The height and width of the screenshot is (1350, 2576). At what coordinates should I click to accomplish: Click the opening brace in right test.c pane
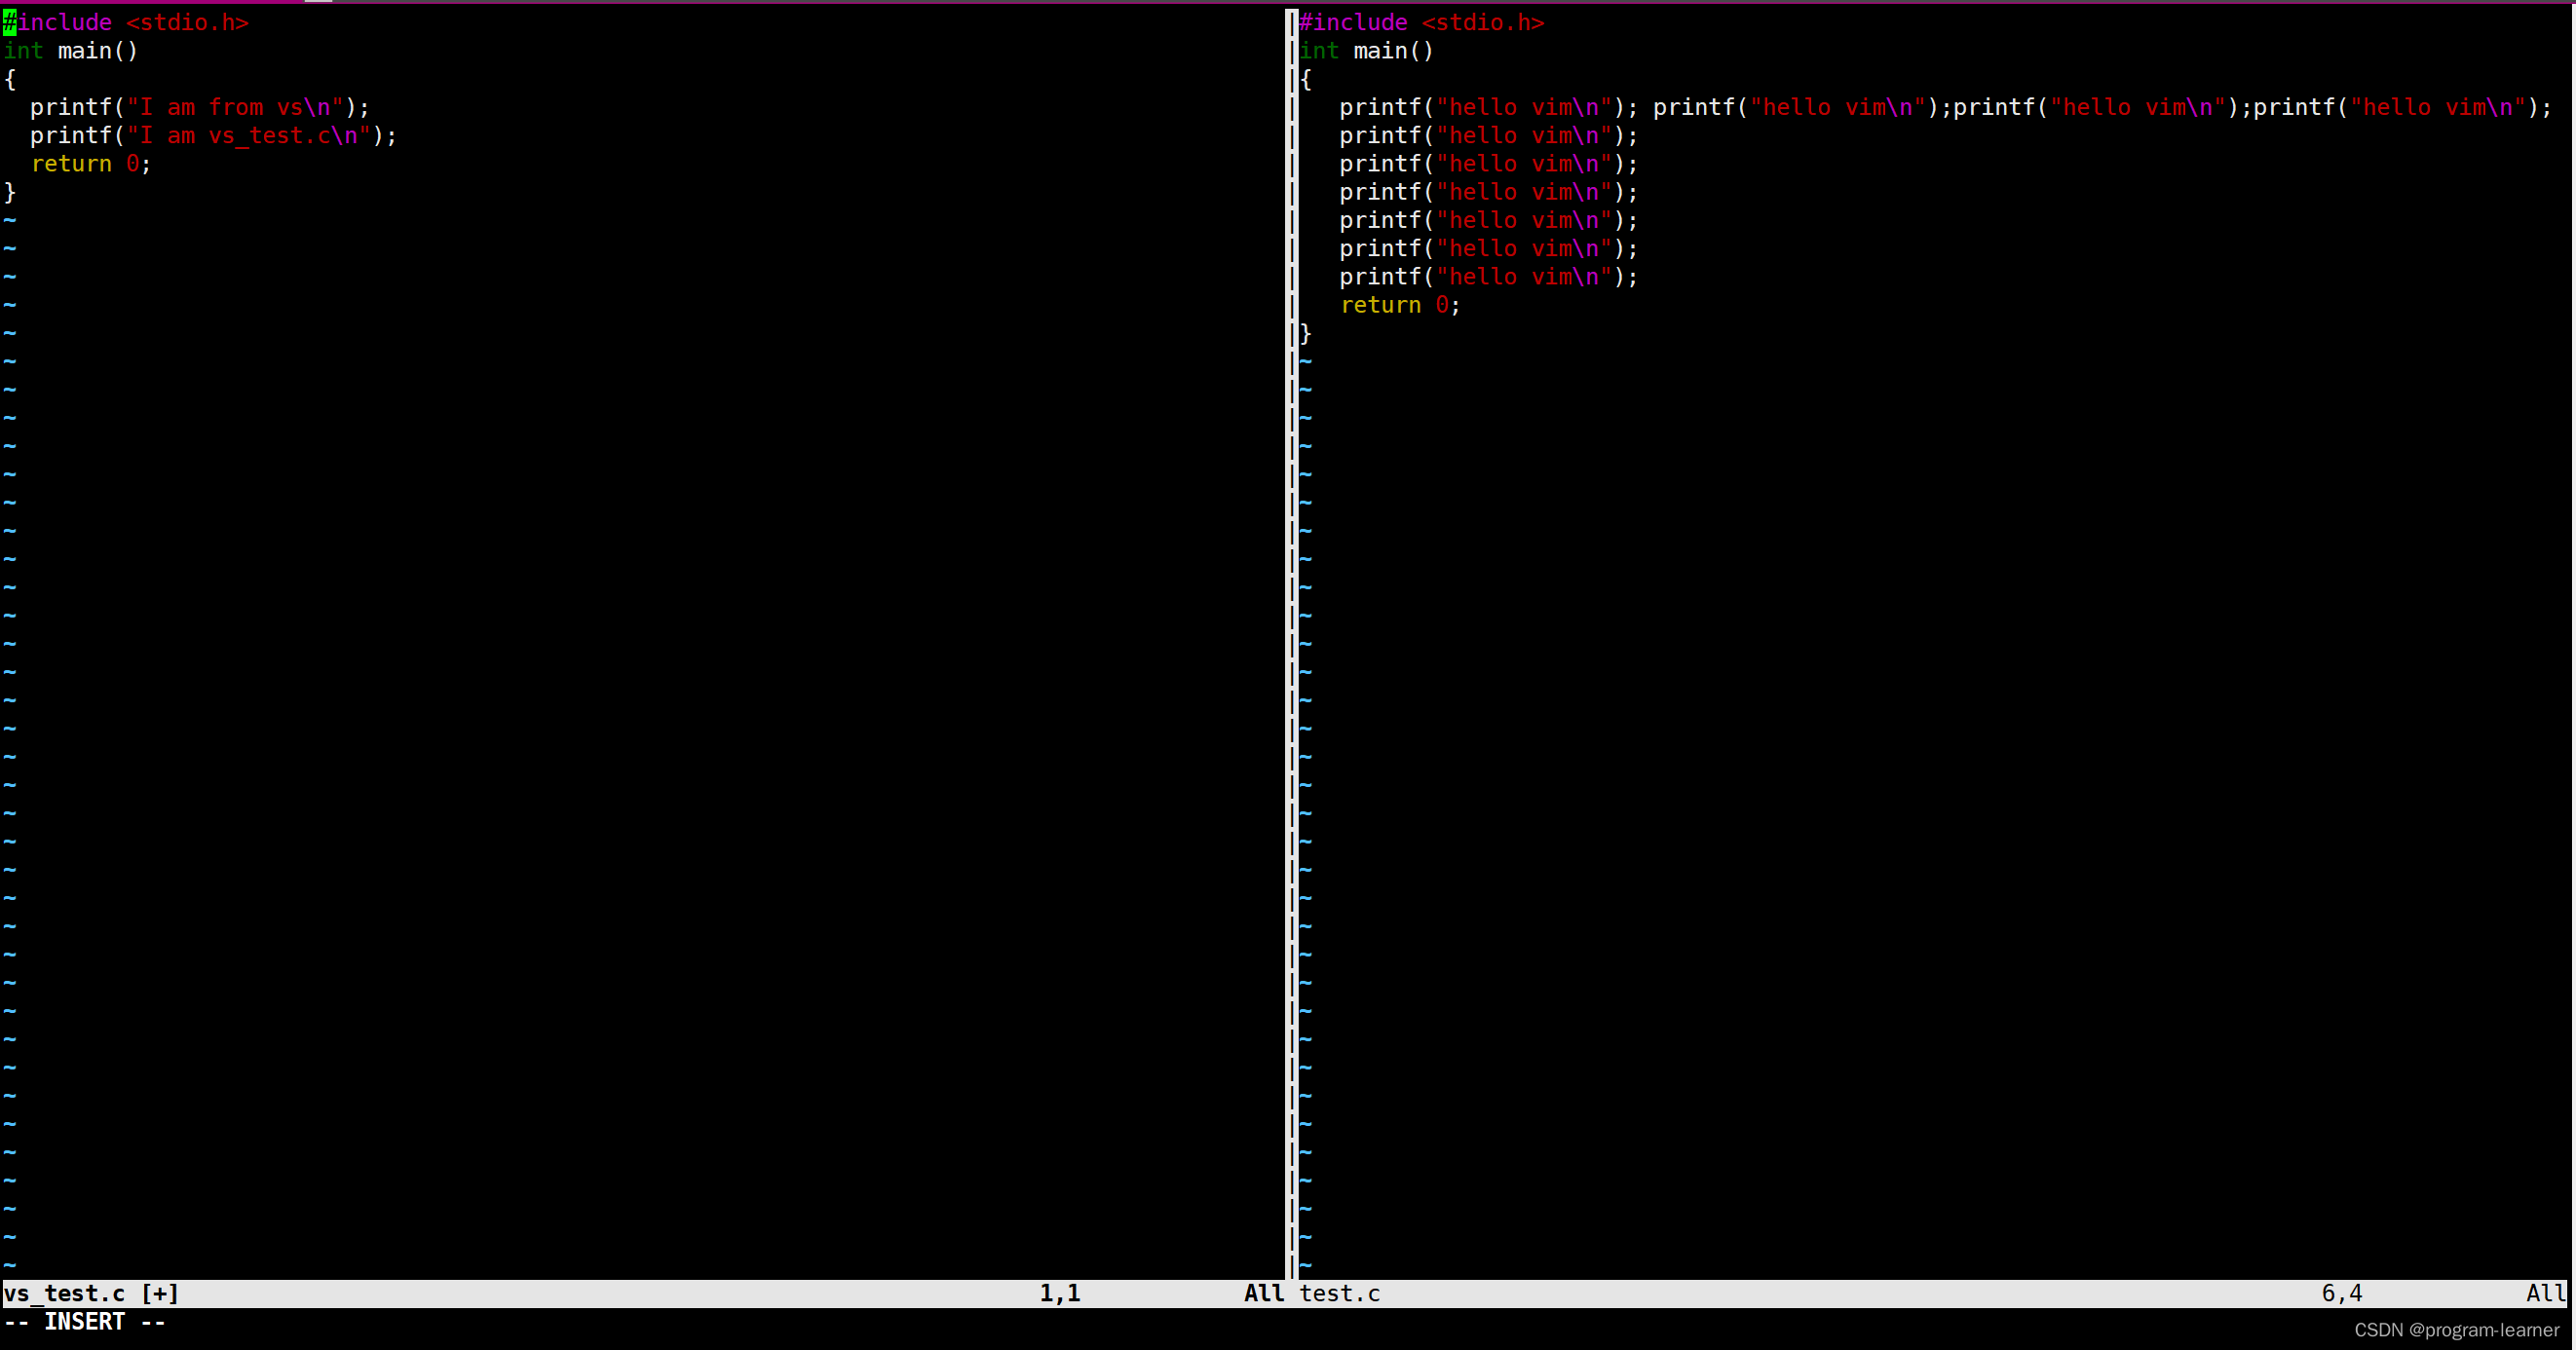point(1306,79)
